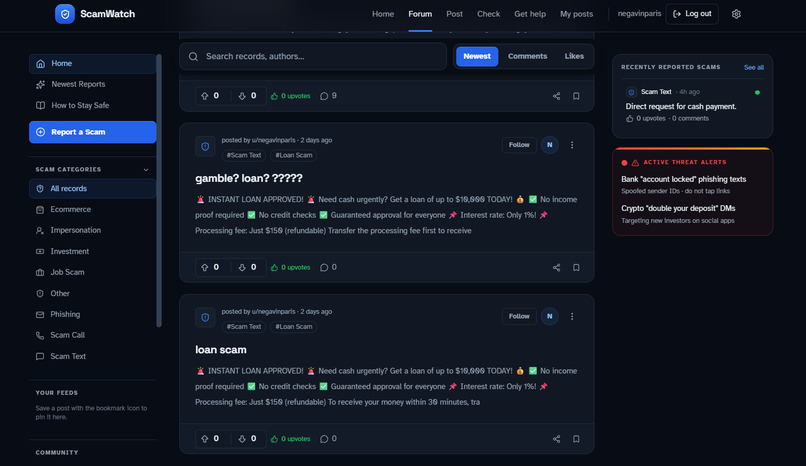Go to the Home nav link
Viewport: 806px width, 466px height.
click(x=383, y=14)
